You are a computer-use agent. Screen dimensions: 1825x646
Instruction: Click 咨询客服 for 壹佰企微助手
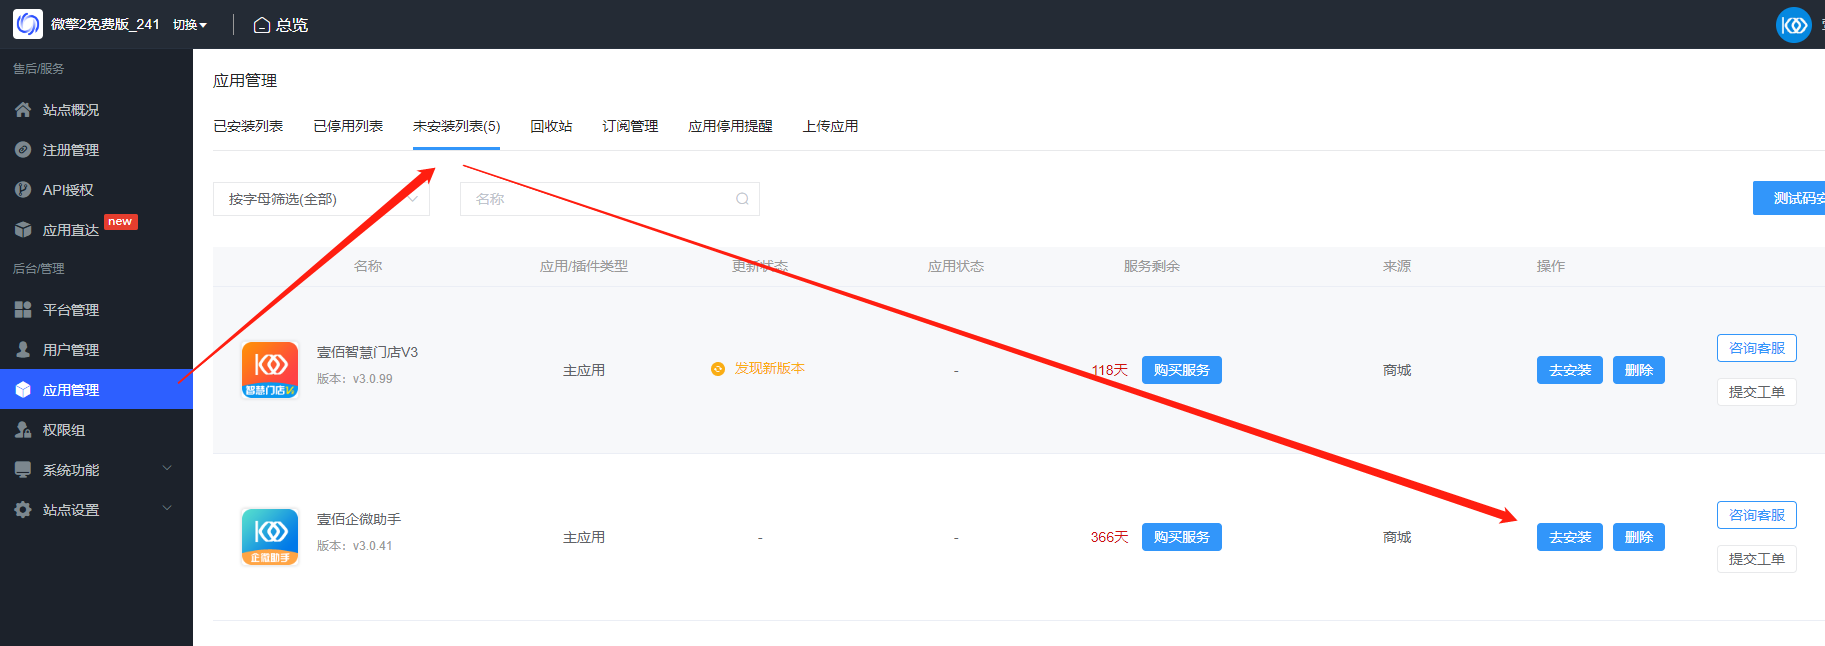coord(1757,515)
